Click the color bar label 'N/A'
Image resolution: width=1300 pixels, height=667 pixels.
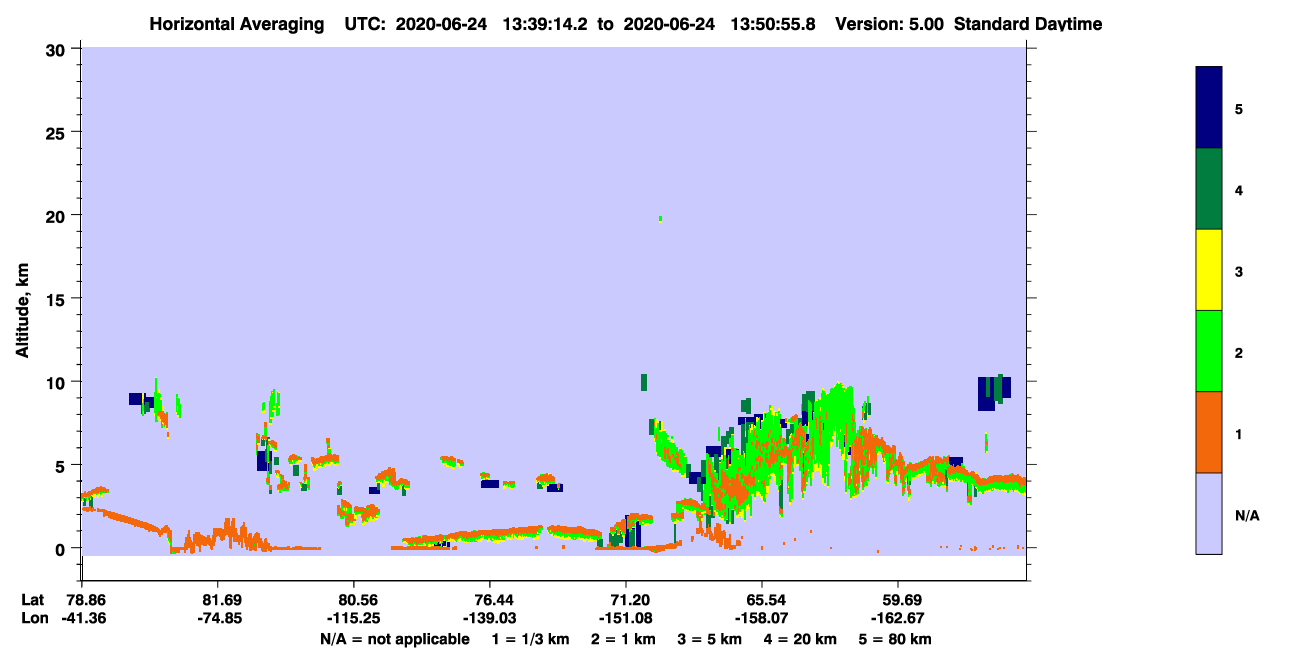[x=1247, y=515]
